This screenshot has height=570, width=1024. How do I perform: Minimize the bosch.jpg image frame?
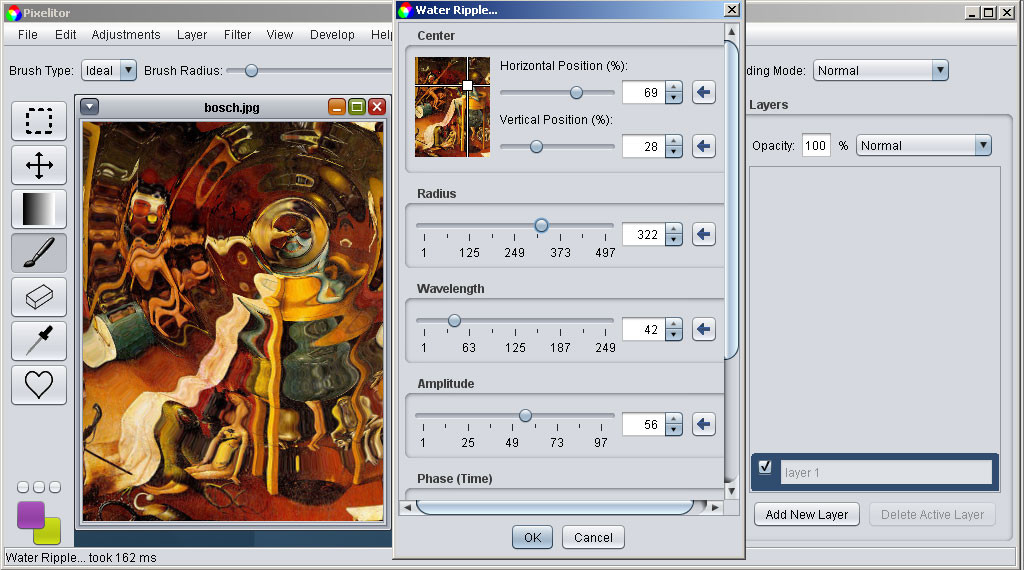pyautogui.click(x=337, y=107)
